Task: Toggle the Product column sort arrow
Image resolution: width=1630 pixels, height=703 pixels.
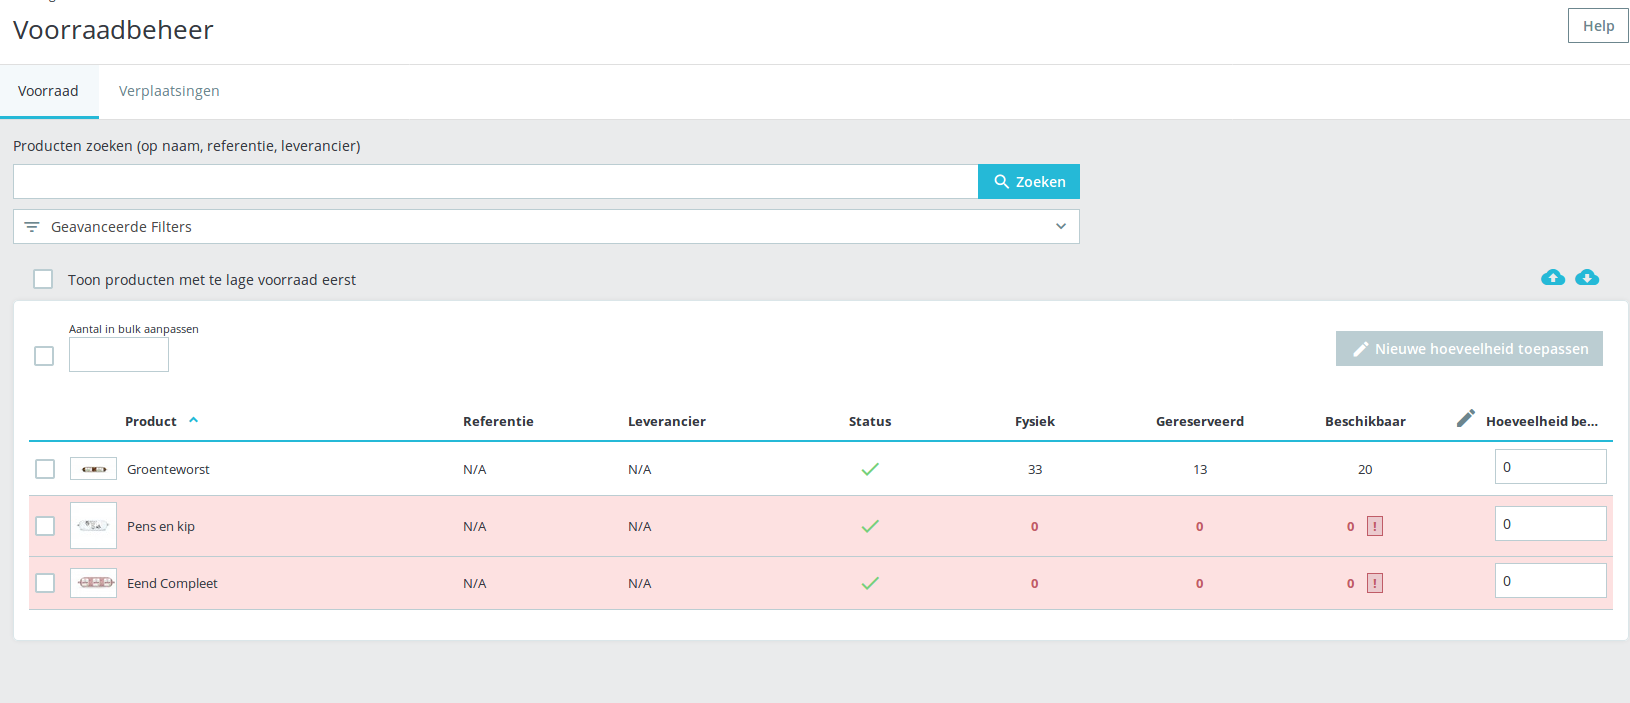Action: [x=194, y=420]
